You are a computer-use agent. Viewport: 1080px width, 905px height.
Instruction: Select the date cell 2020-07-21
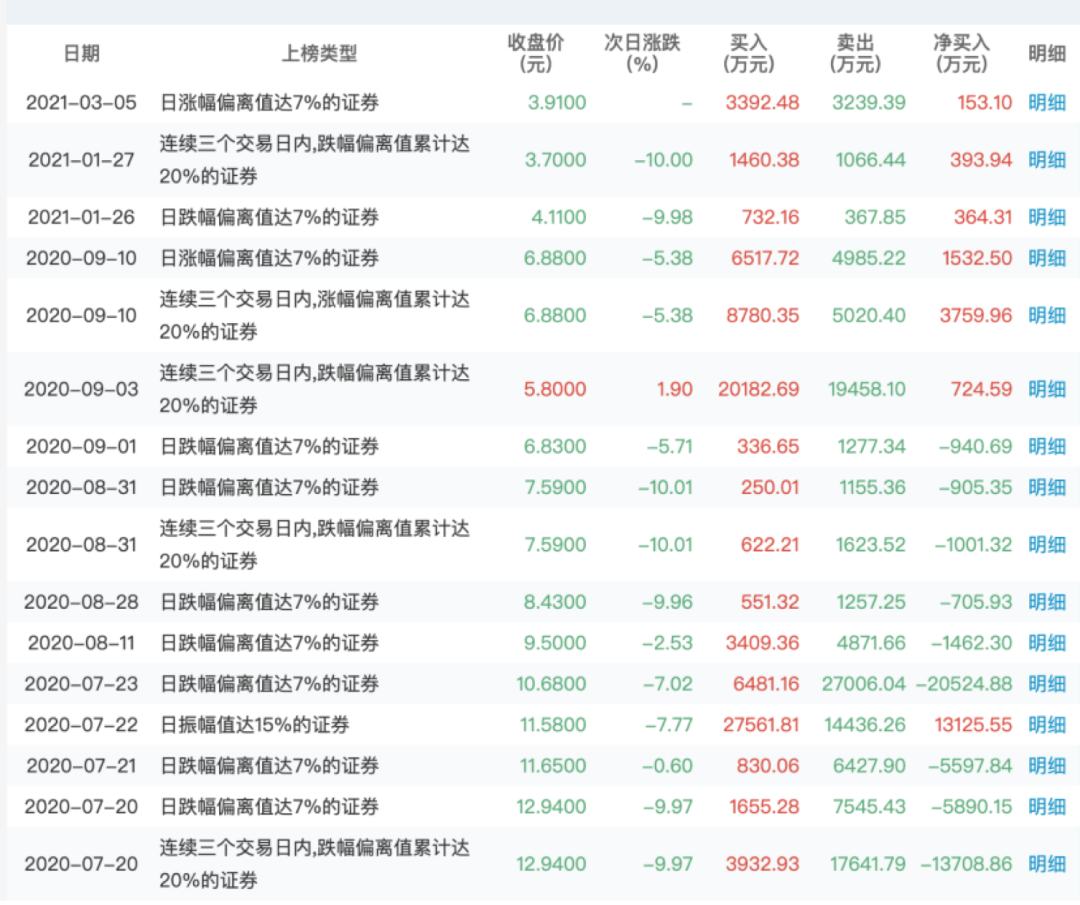pos(81,766)
